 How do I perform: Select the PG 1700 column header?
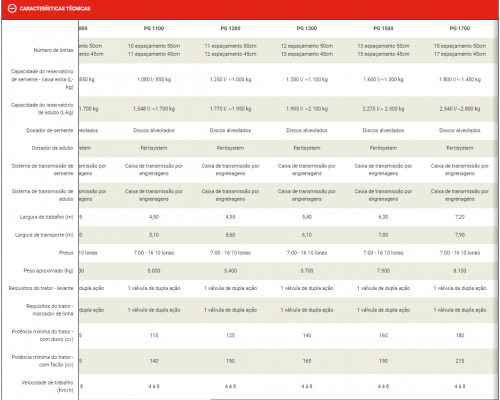[x=460, y=28]
